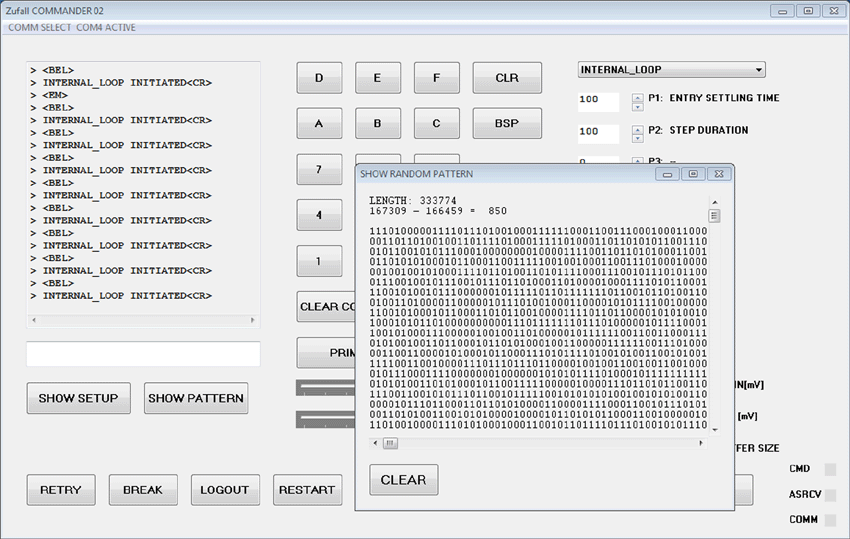Close the SHOW RANDOM PATTERN window
Viewport: 850px width, 539px height.
point(717,174)
